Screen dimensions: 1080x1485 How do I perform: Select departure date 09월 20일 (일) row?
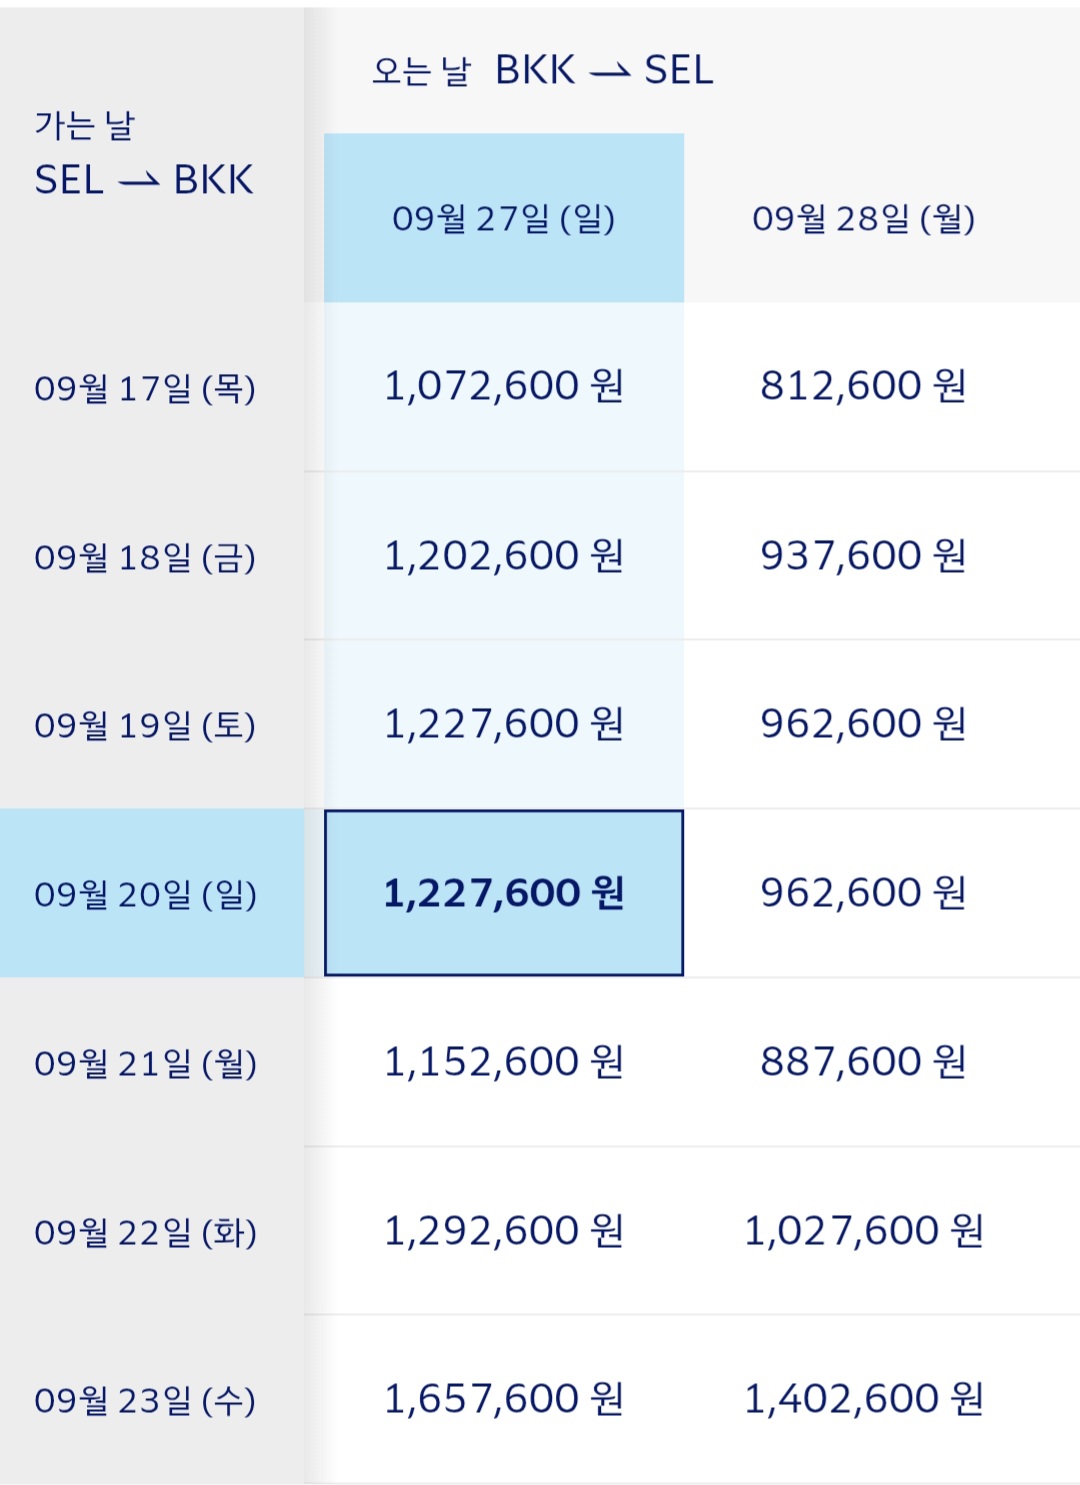[x=145, y=894]
